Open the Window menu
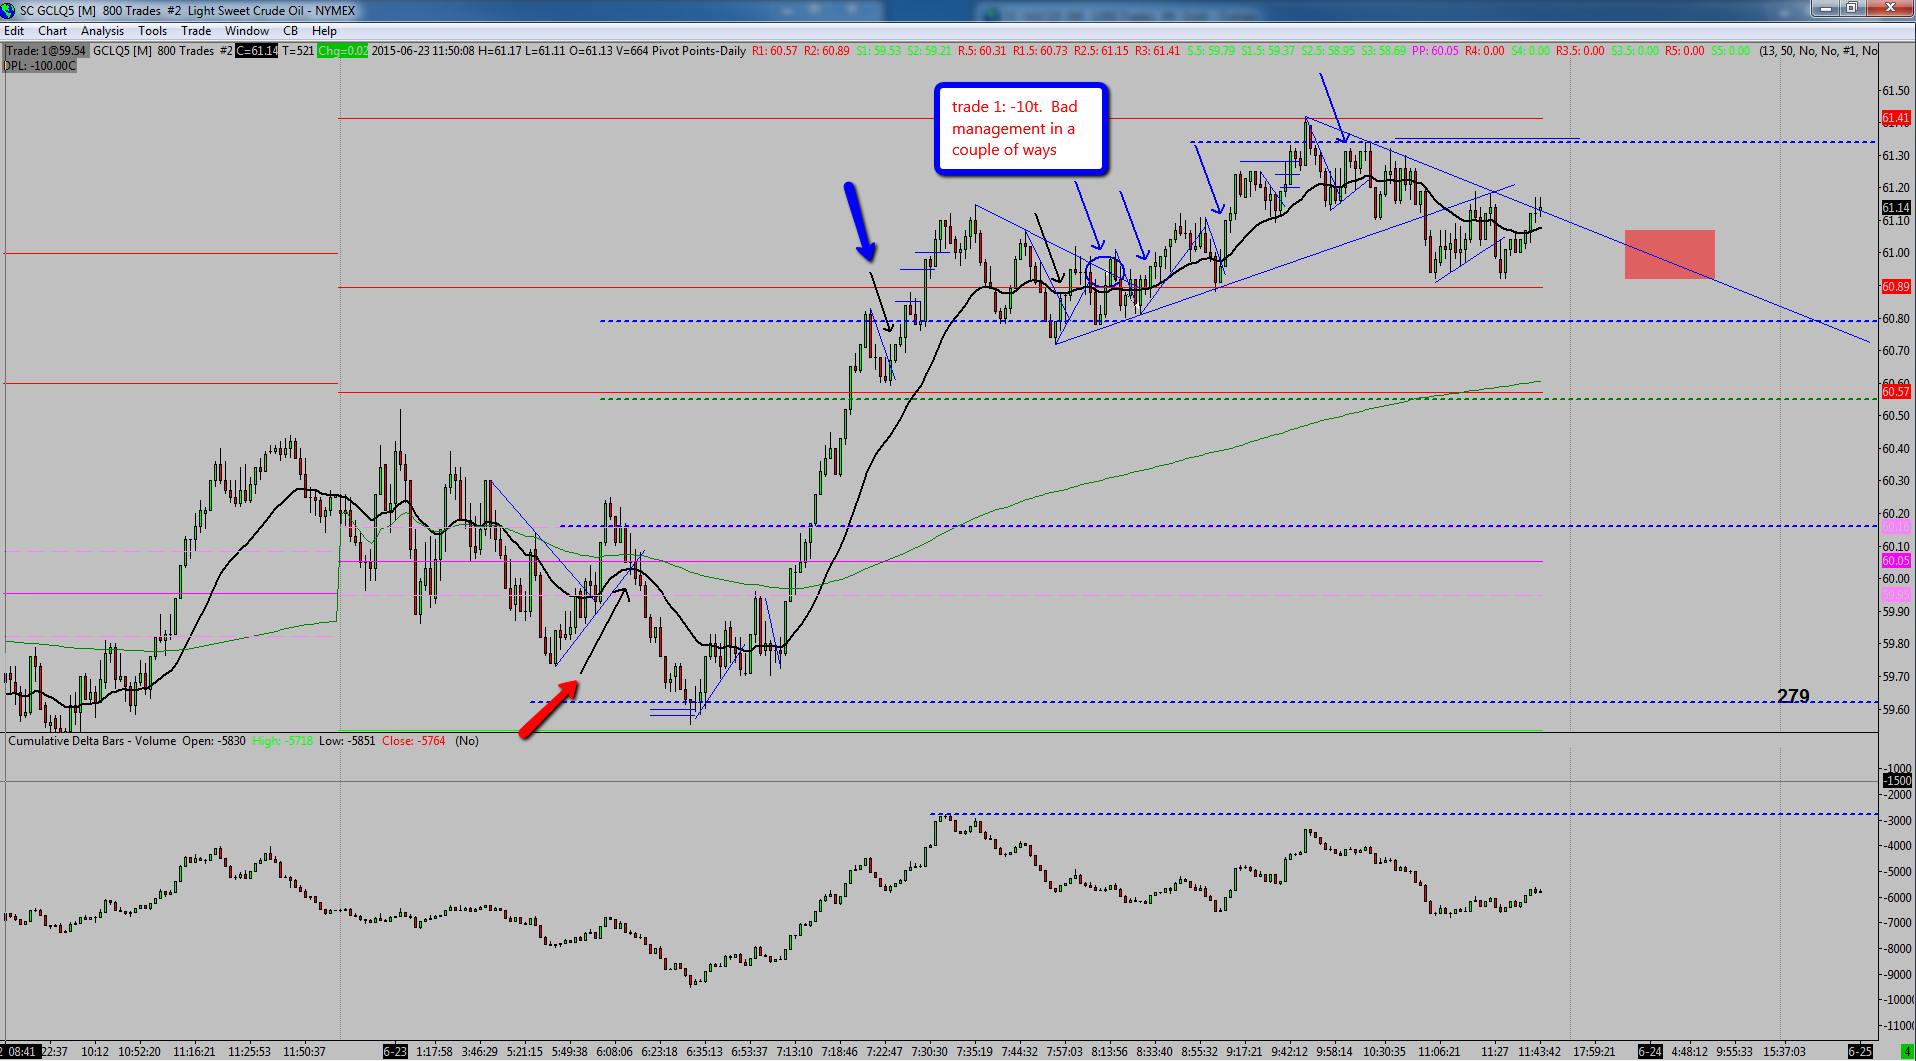This screenshot has width=1916, height=1061. 246,31
